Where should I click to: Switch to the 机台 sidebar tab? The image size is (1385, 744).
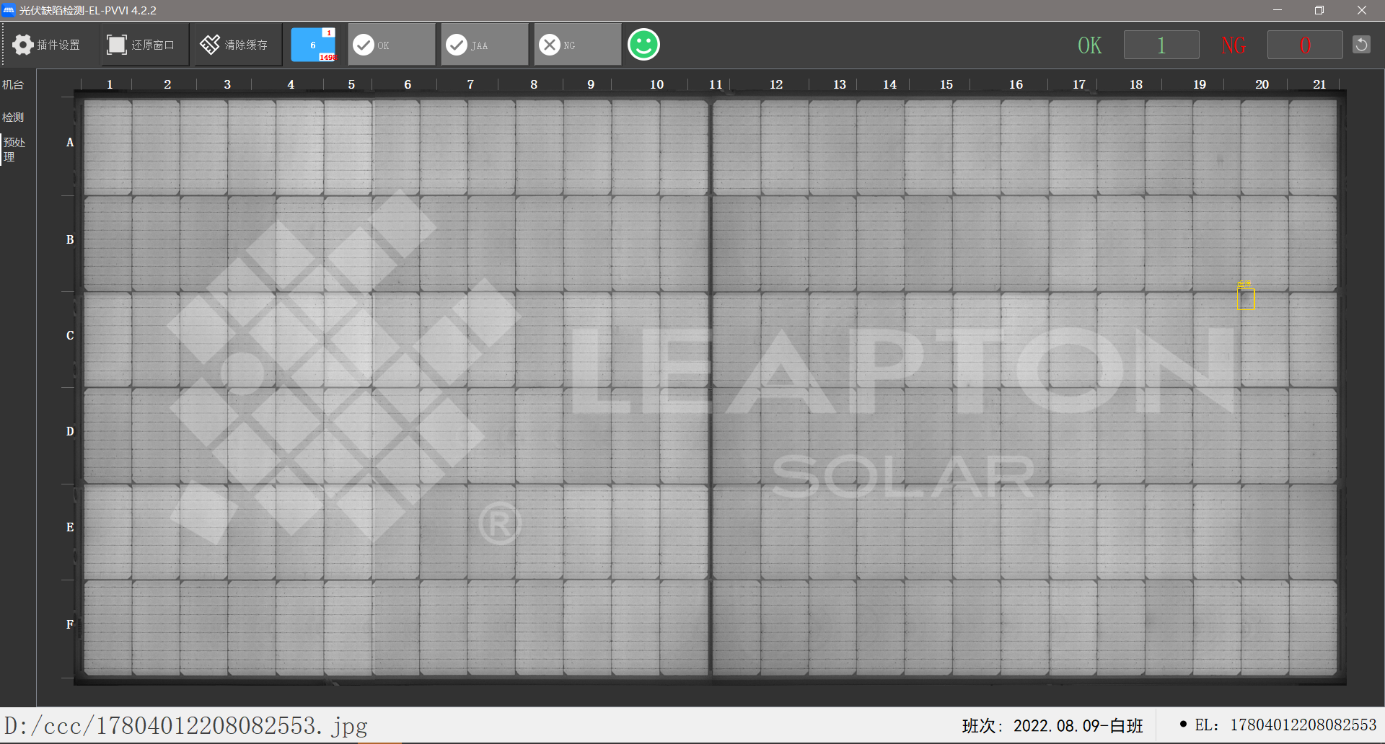(x=13, y=86)
